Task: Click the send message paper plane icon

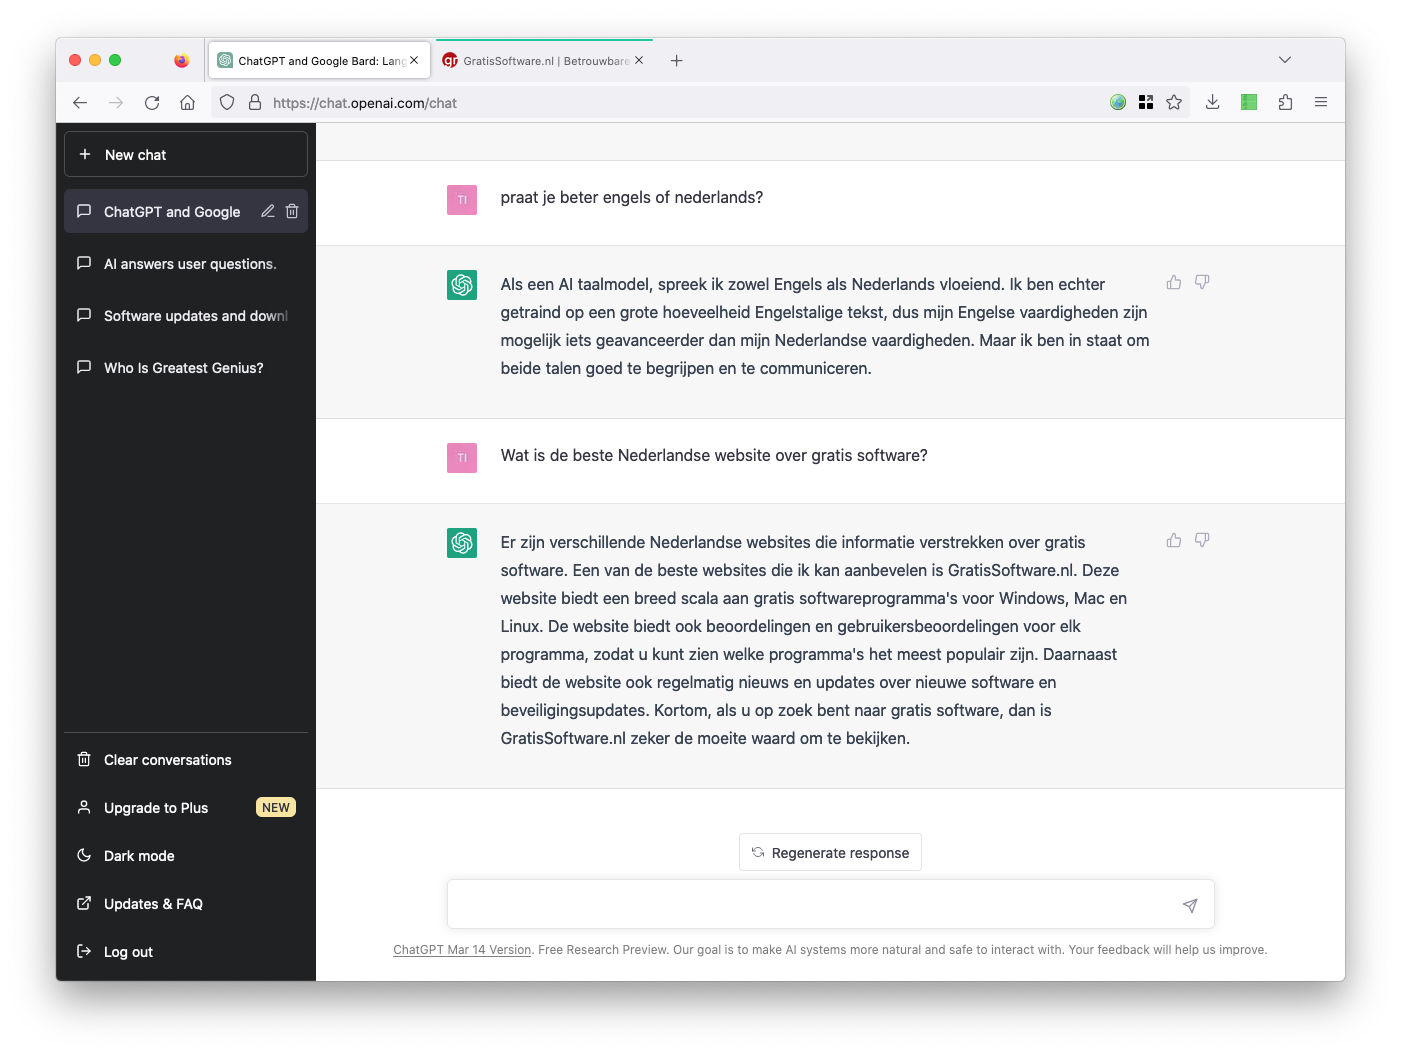Action: coord(1189,905)
